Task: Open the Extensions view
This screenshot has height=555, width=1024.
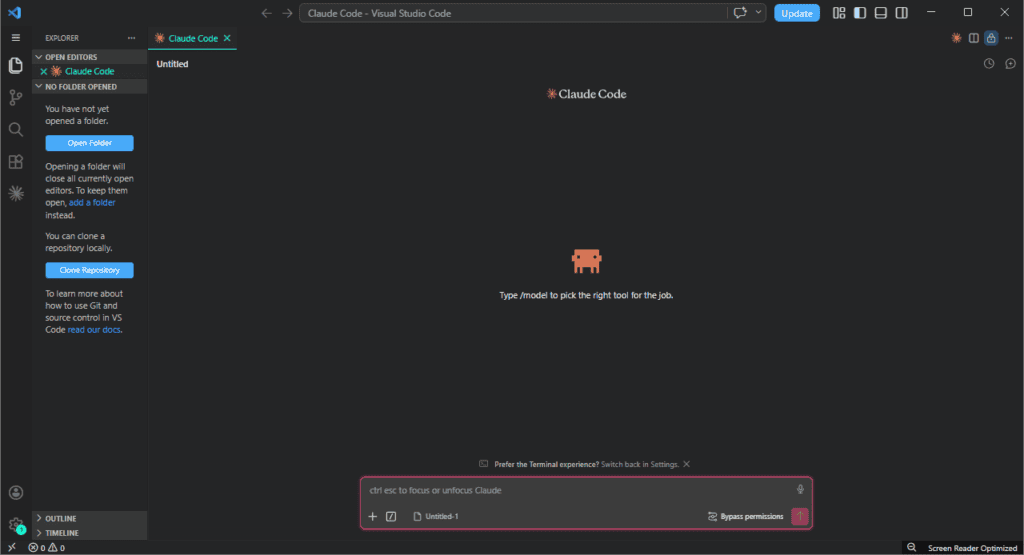Action: tap(15, 161)
